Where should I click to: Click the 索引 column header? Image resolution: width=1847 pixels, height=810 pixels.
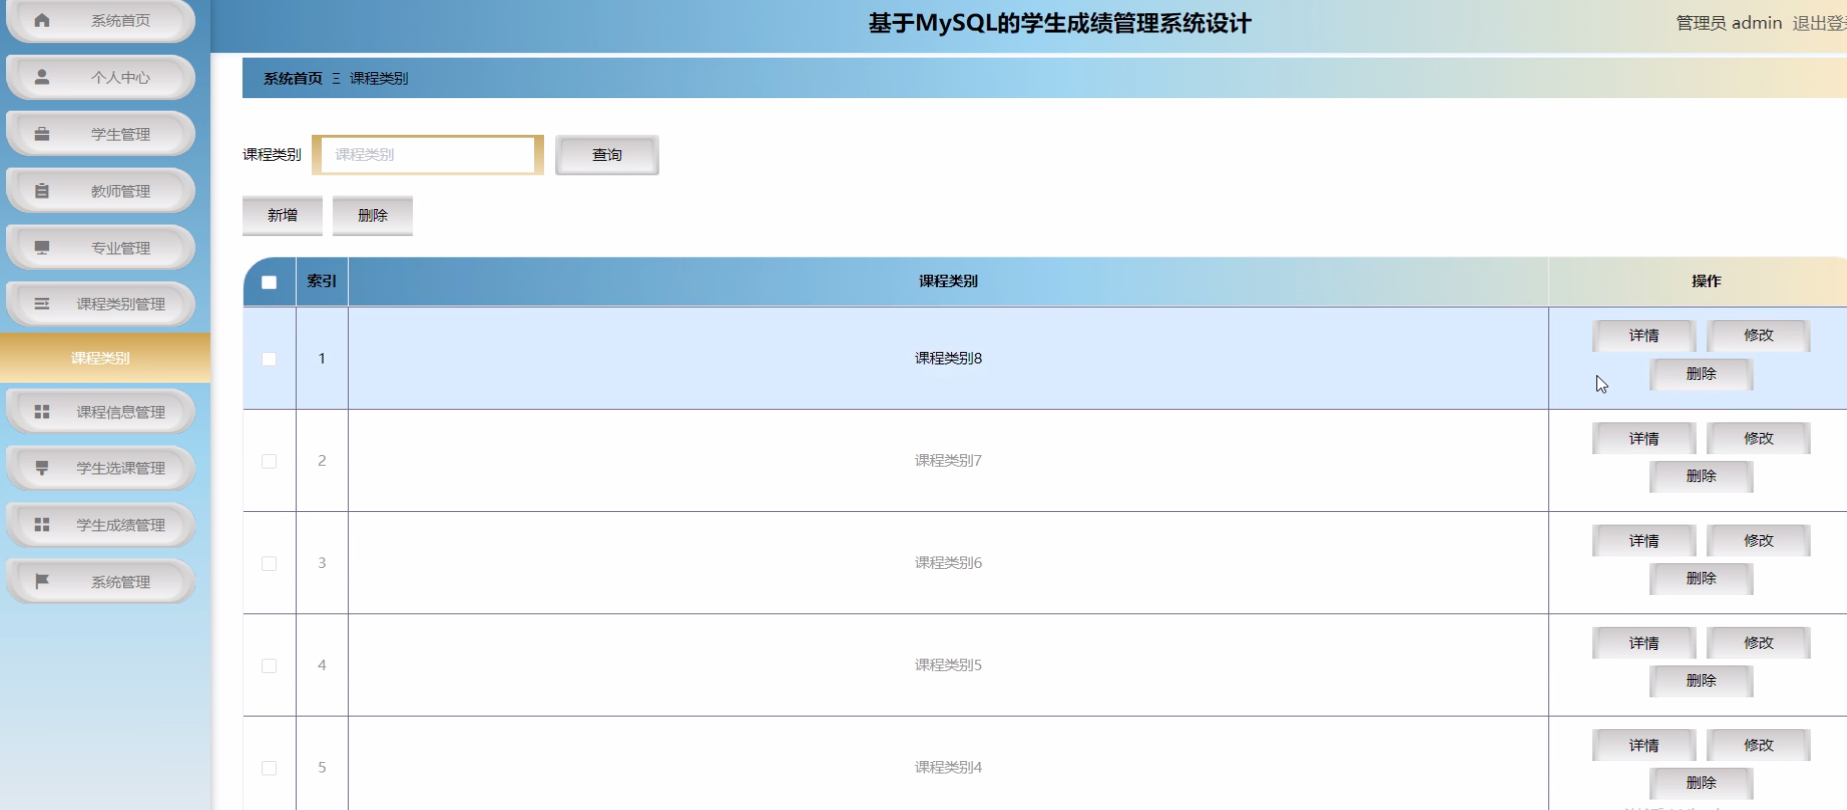[322, 282]
